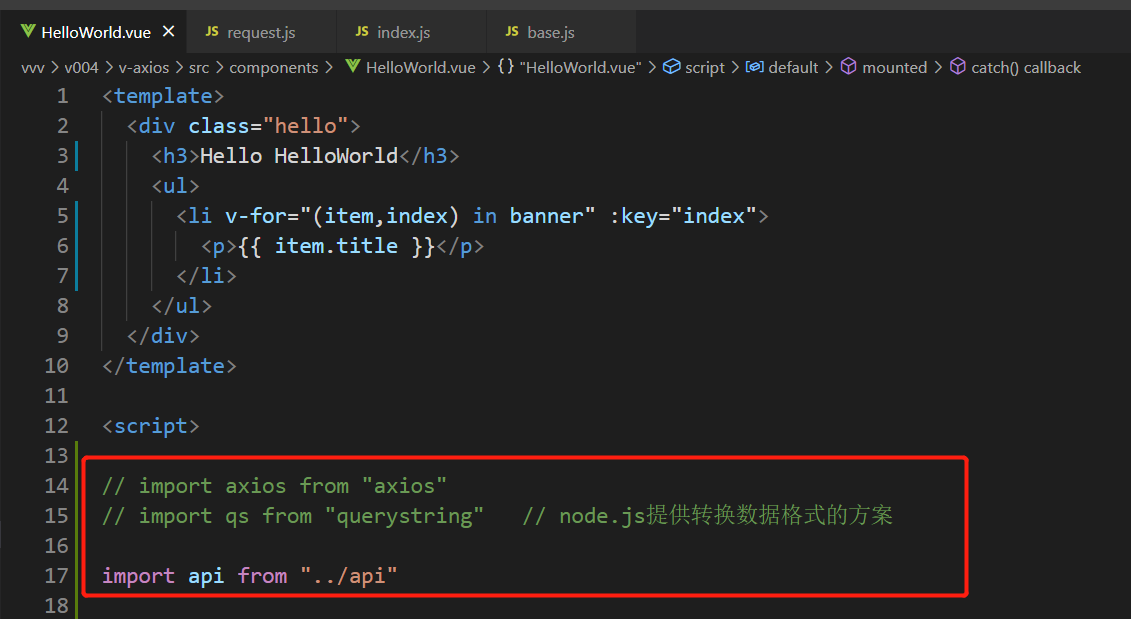
Task: Activate the HelloWorld.vue tab
Action: 96,32
